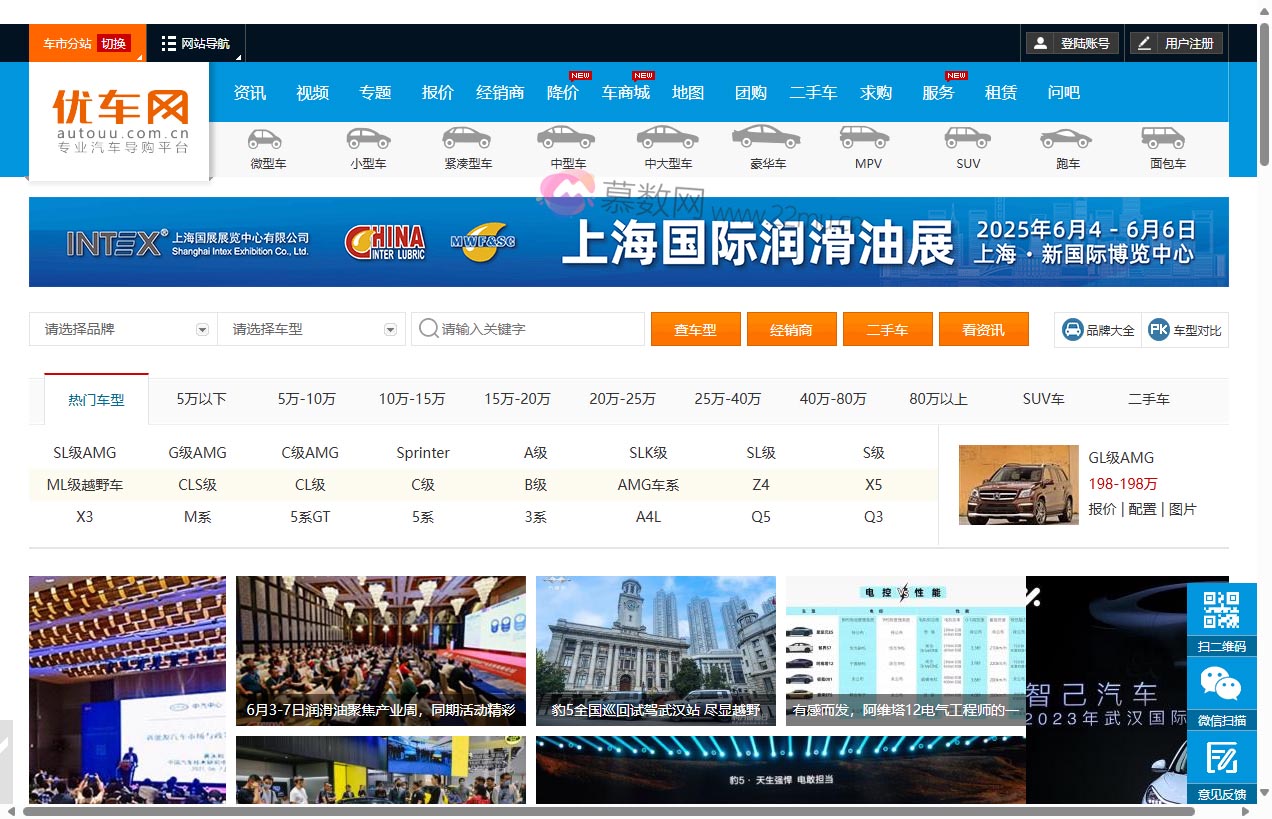1272x819 pixels.
Task: Expand the 网站导航 site navigation menu
Action: (196, 43)
